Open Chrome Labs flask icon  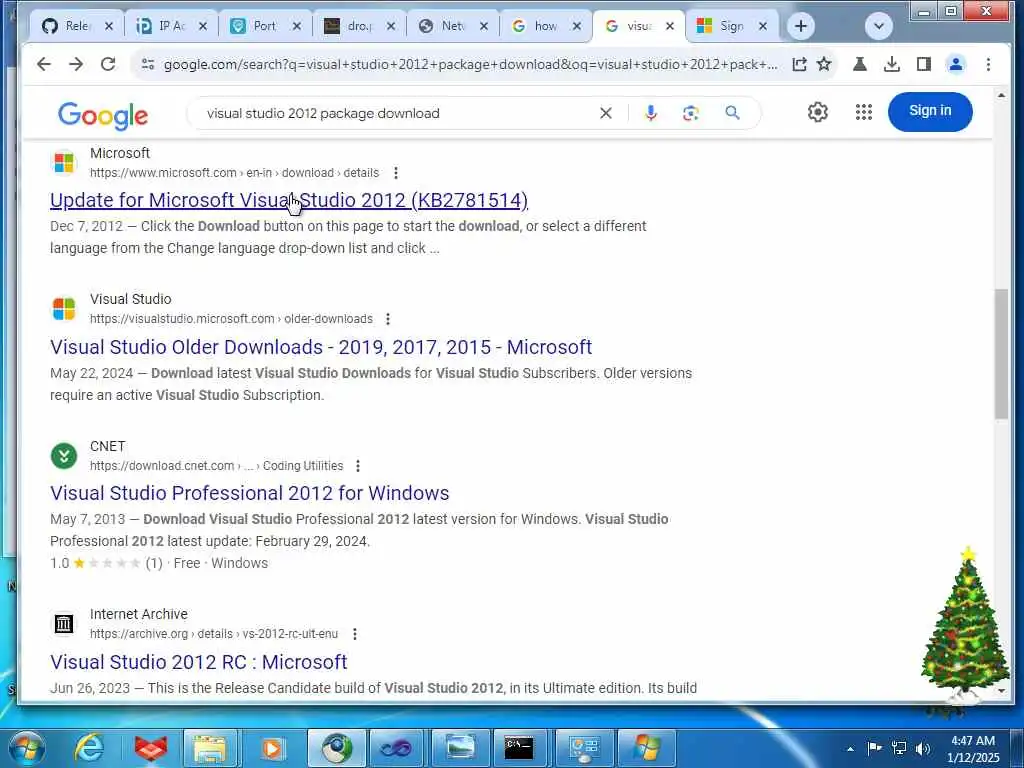tap(859, 64)
